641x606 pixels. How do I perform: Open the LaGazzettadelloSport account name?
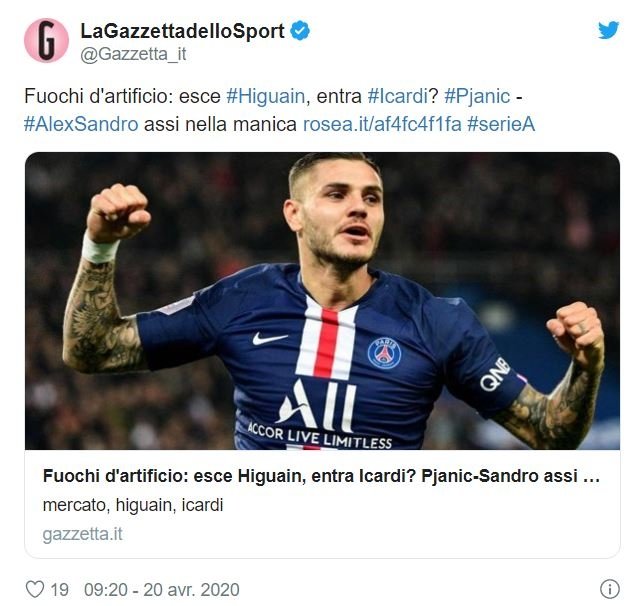click(182, 31)
